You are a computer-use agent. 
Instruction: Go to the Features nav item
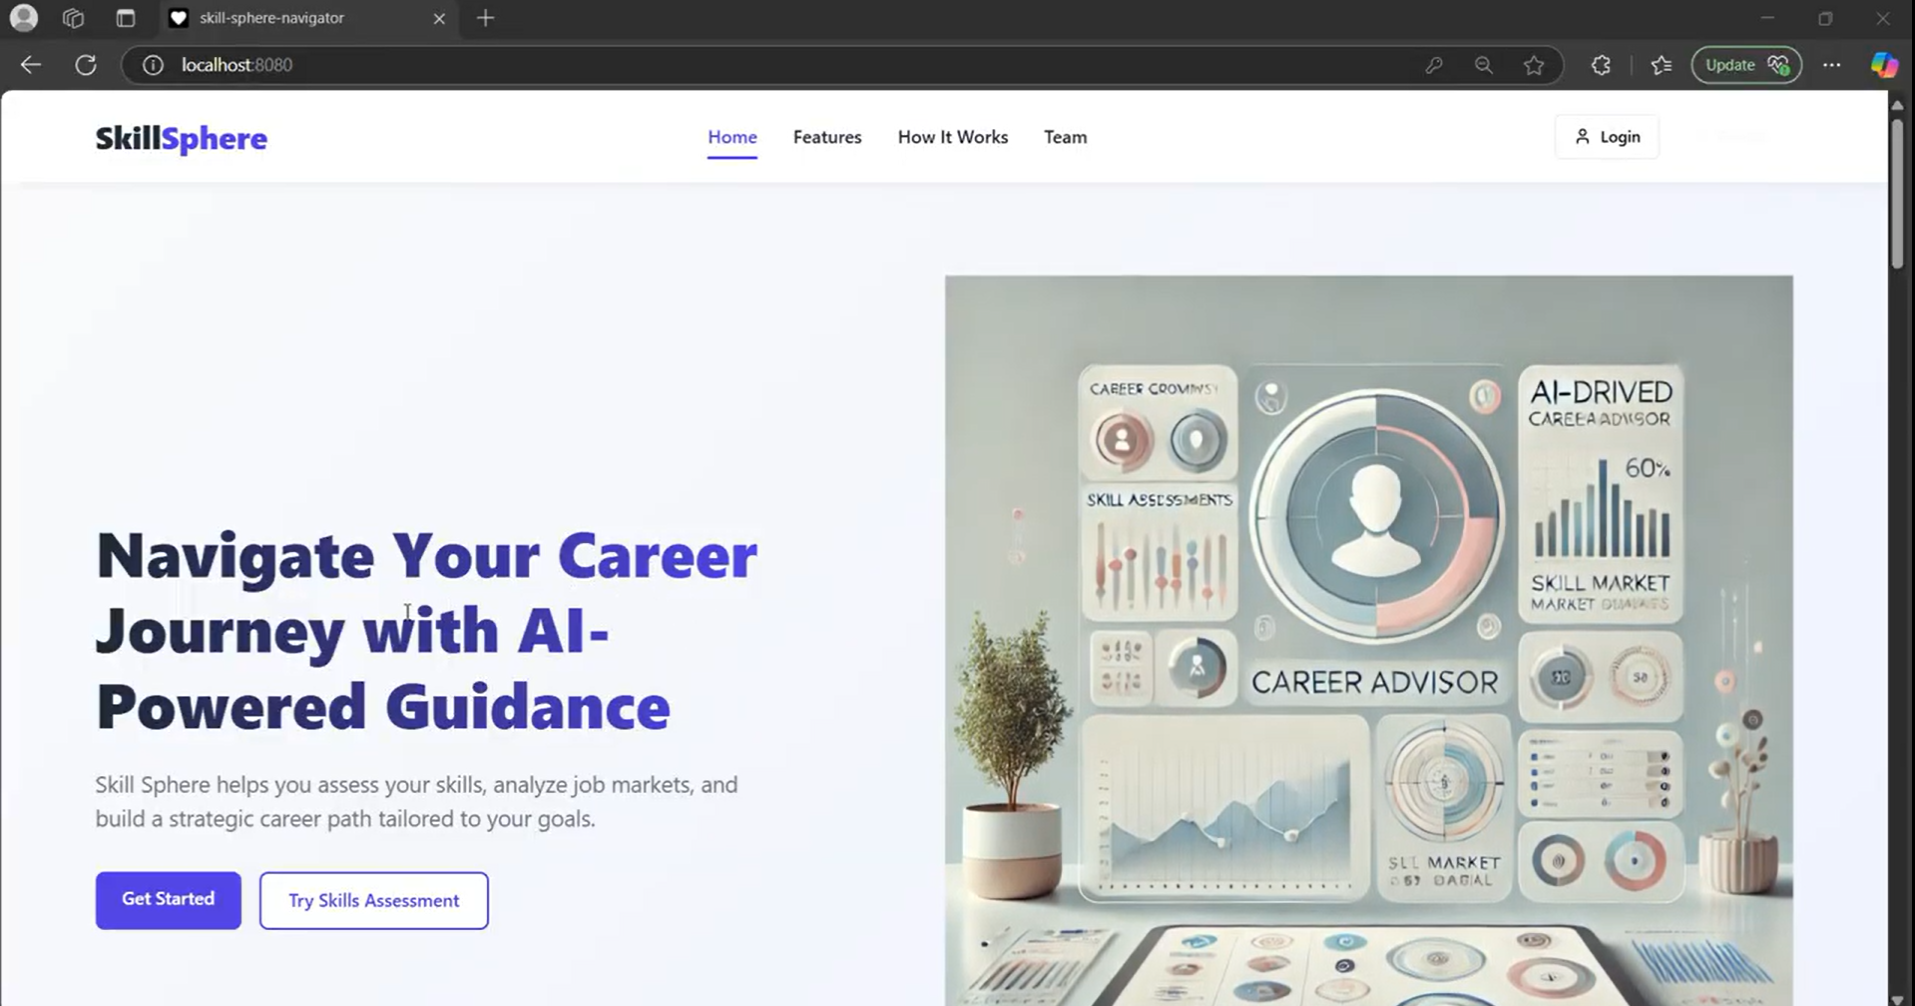827,137
